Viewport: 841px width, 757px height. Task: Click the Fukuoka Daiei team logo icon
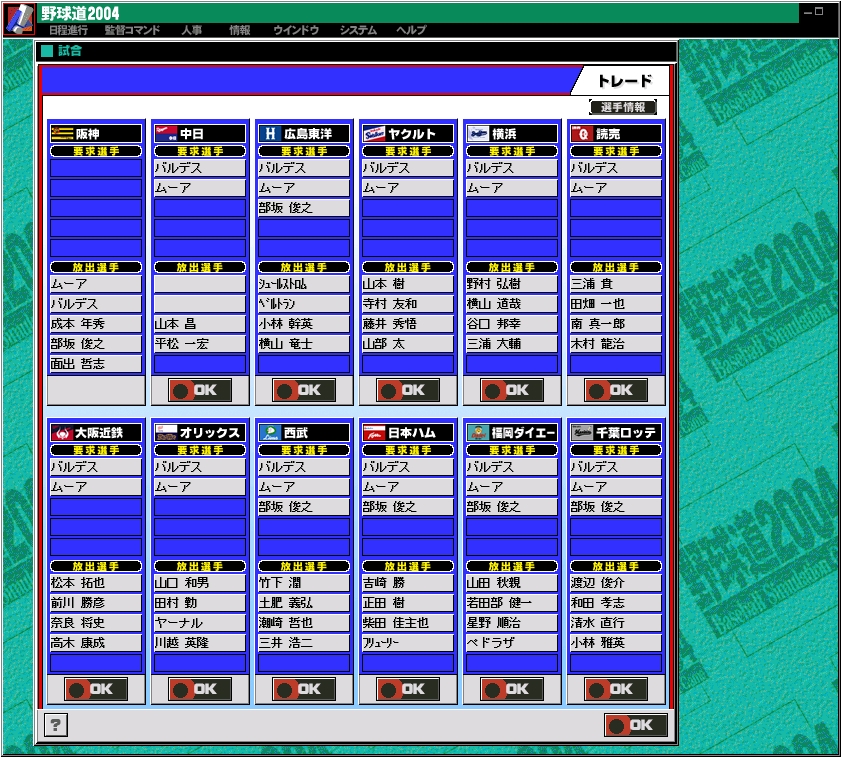(x=478, y=433)
